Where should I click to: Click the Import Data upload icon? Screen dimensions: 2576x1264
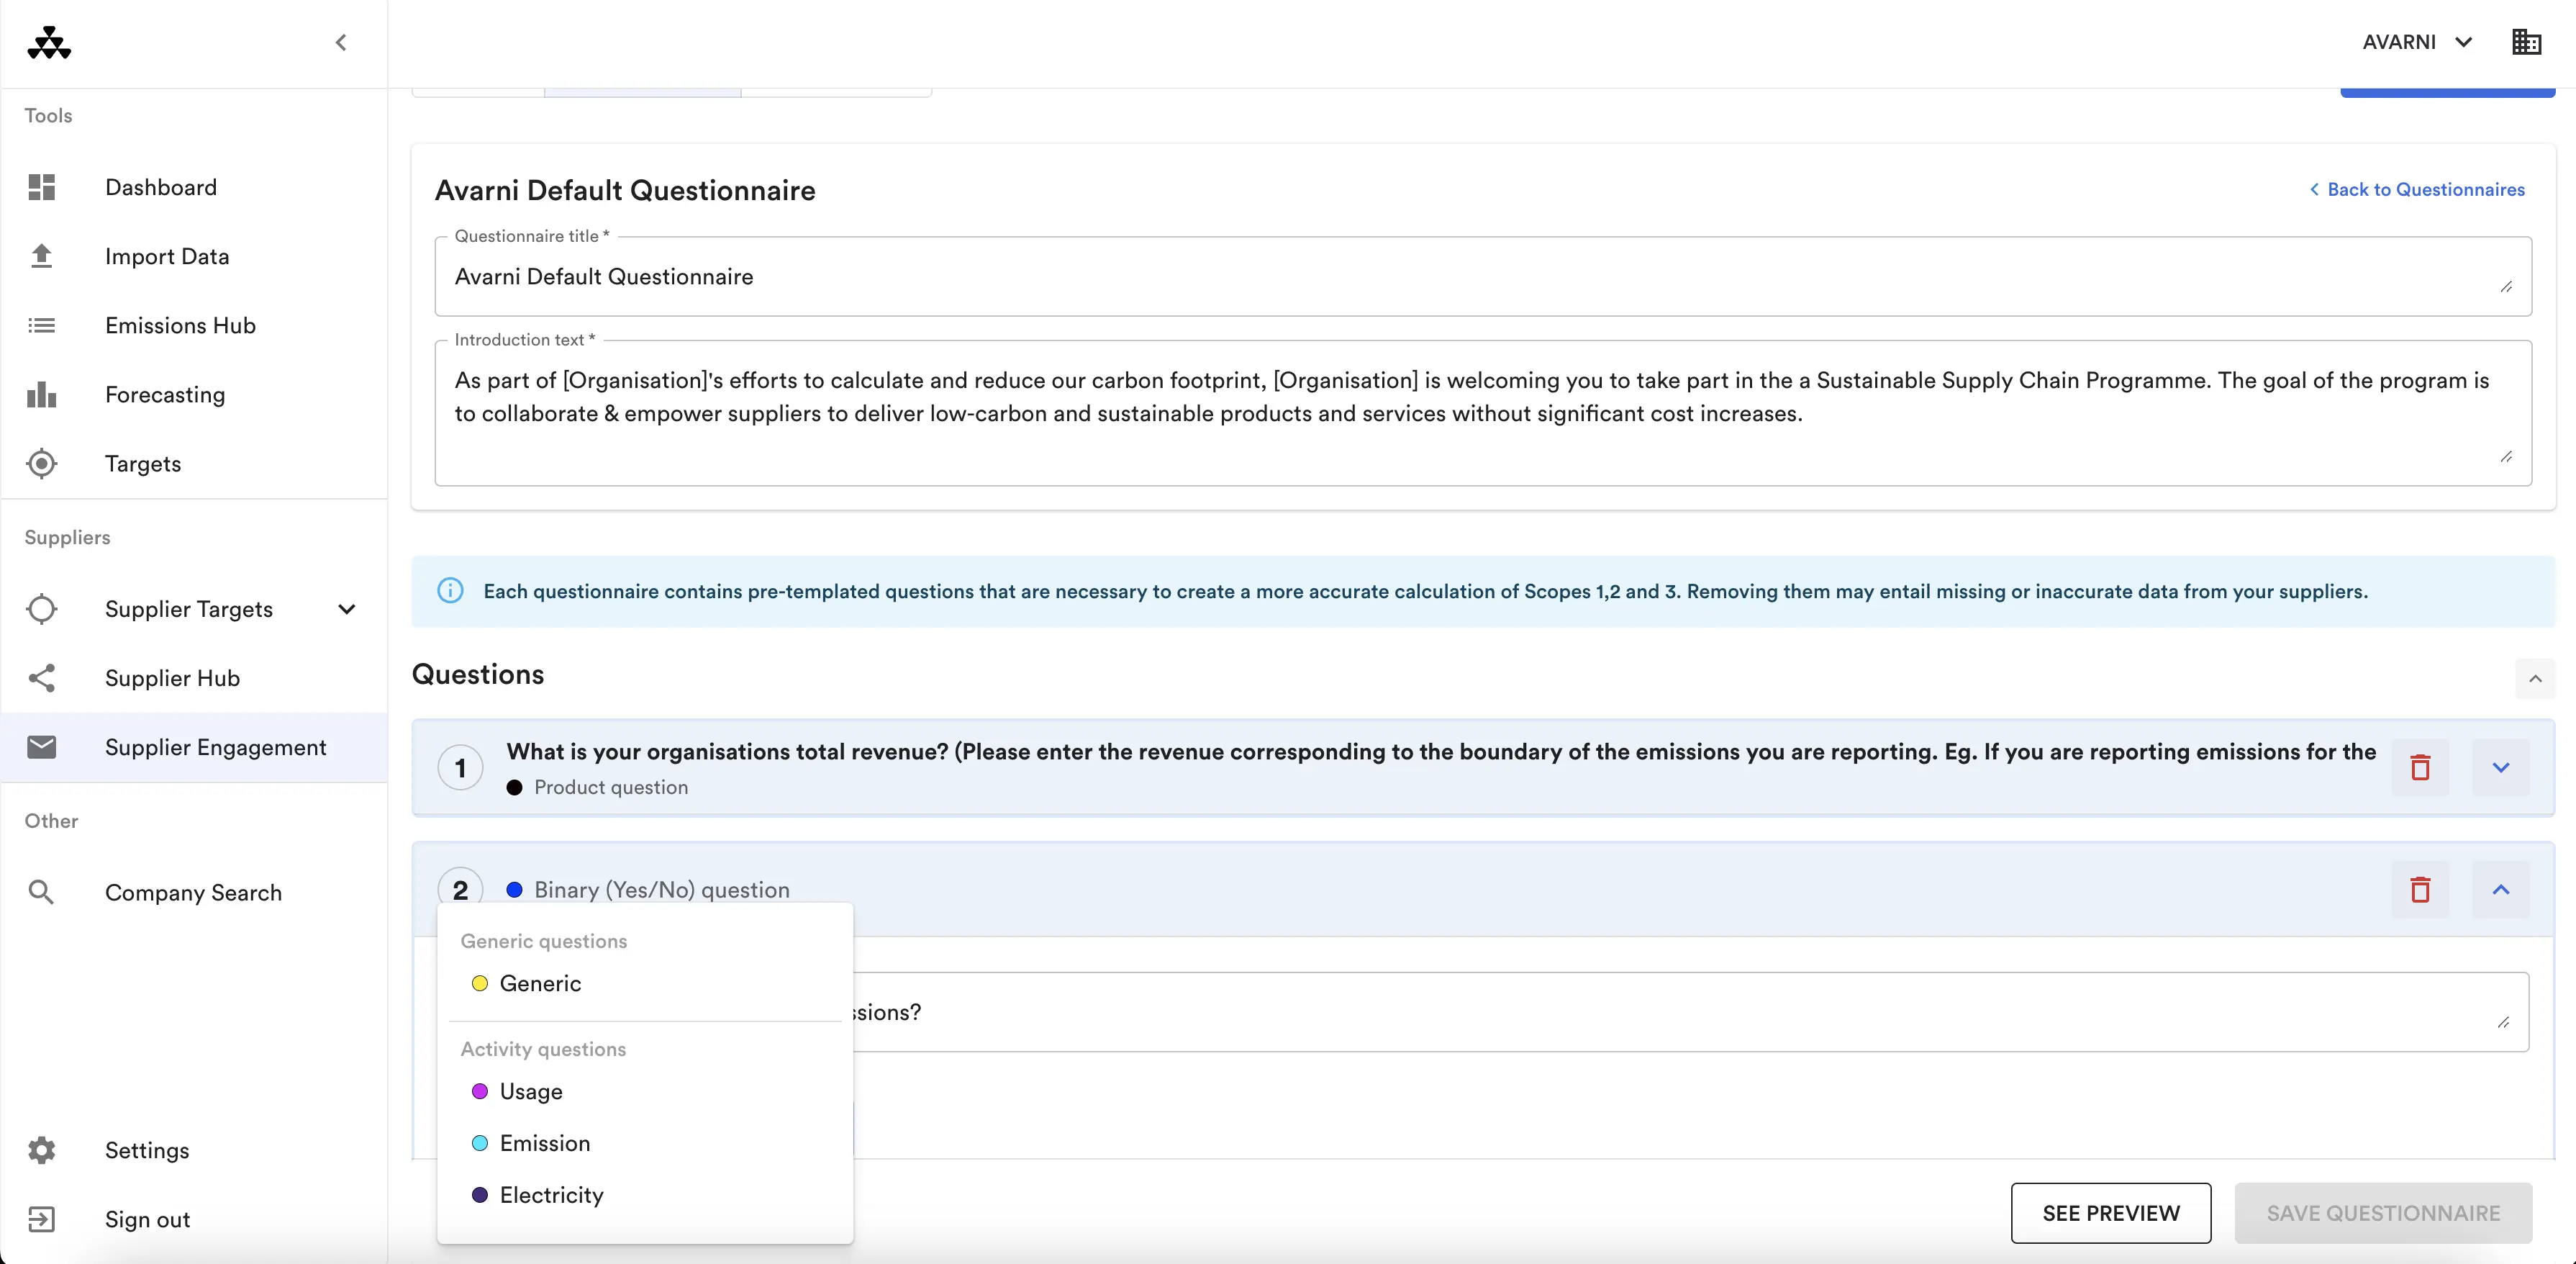(x=41, y=256)
